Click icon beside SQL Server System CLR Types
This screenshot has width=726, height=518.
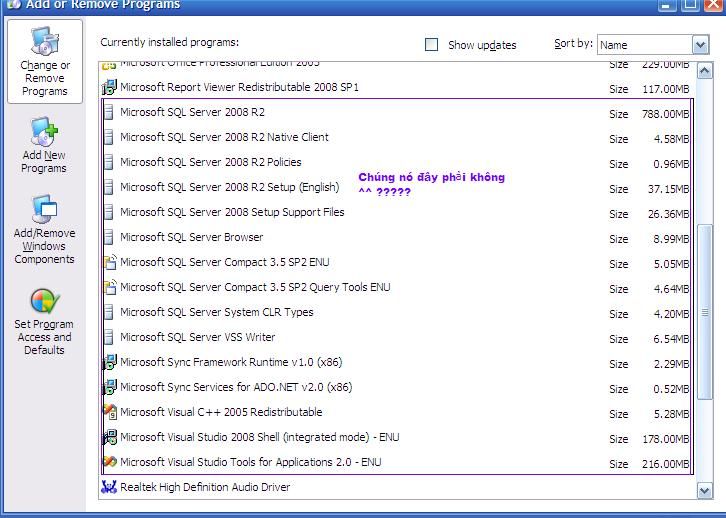[109, 312]
